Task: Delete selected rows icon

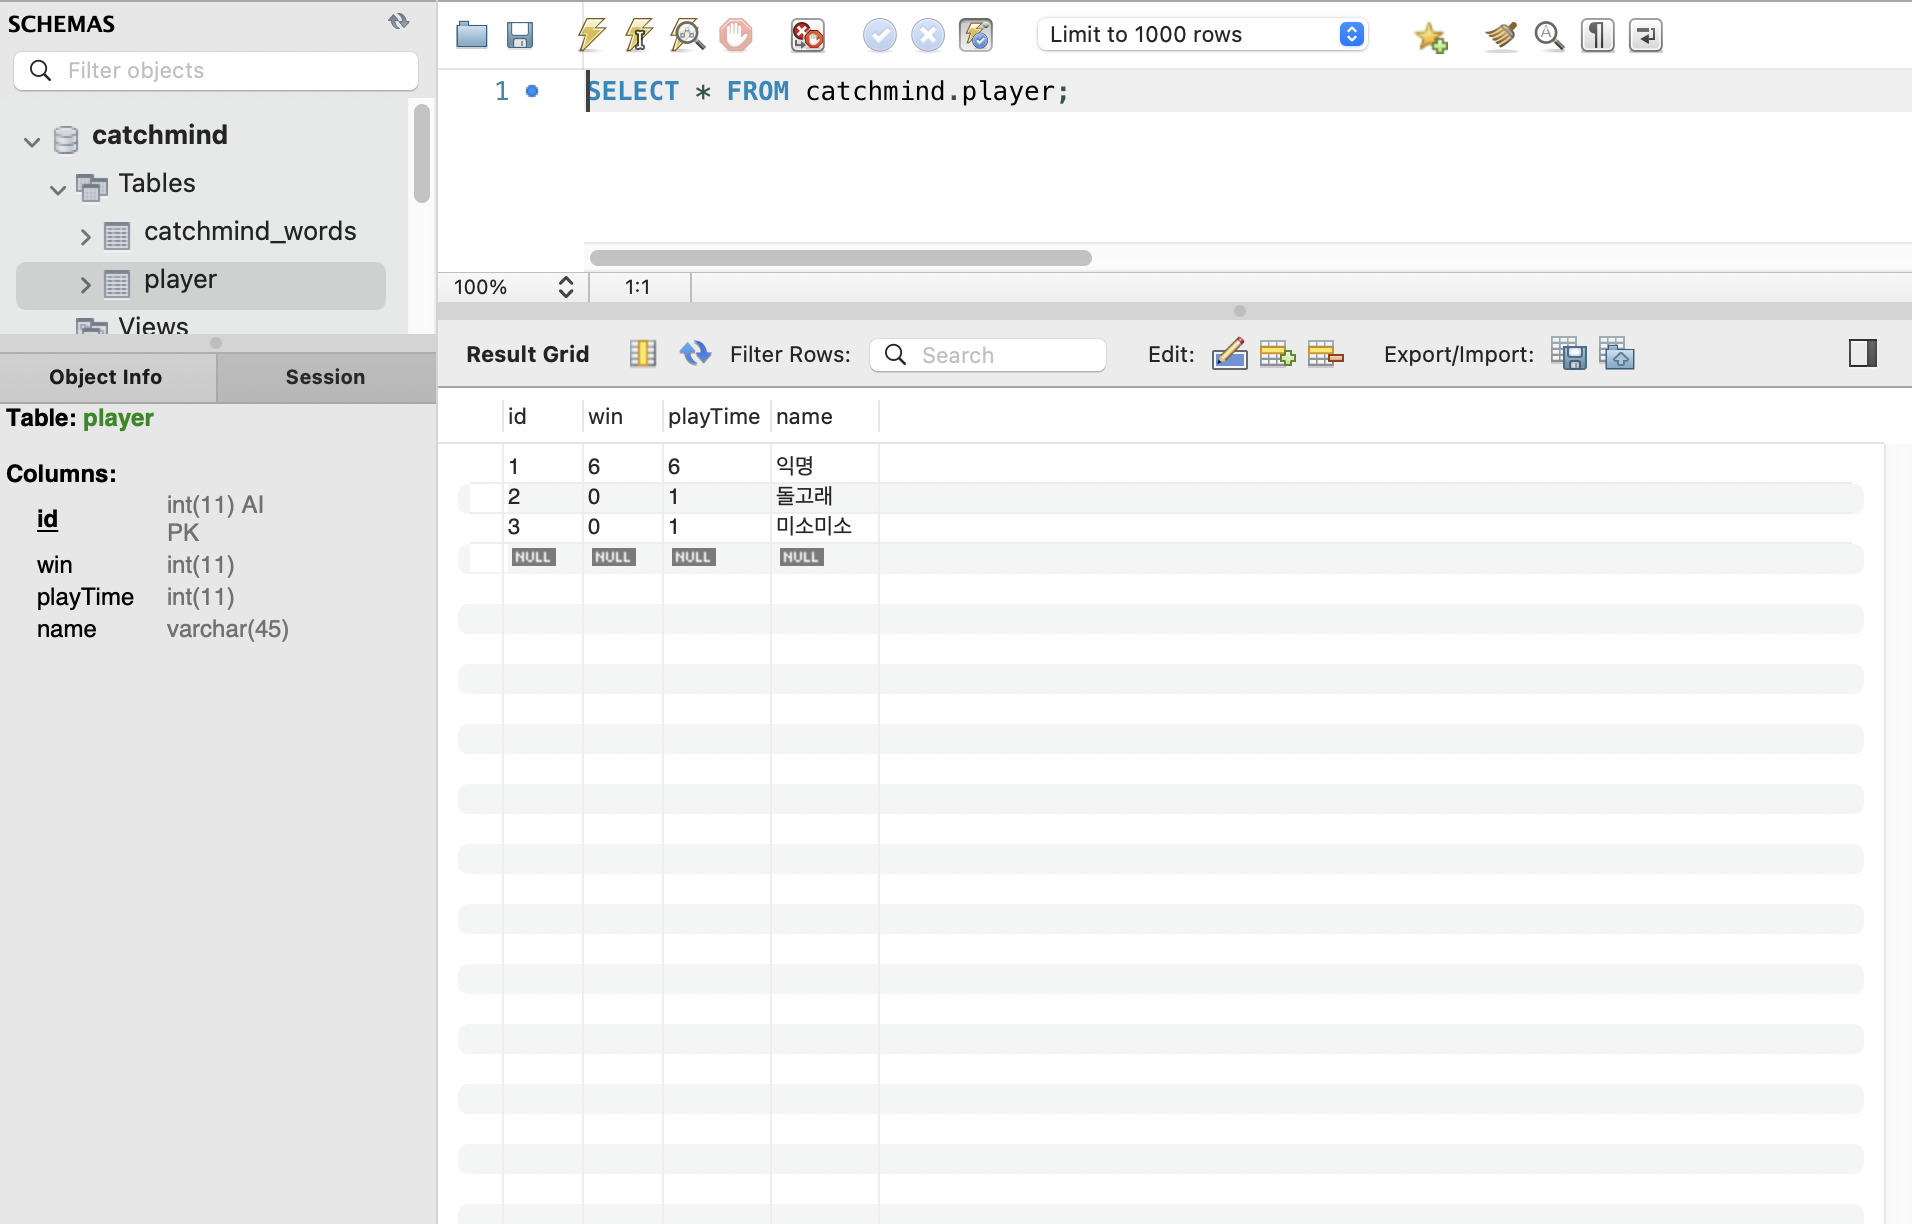Action: 1325,354
